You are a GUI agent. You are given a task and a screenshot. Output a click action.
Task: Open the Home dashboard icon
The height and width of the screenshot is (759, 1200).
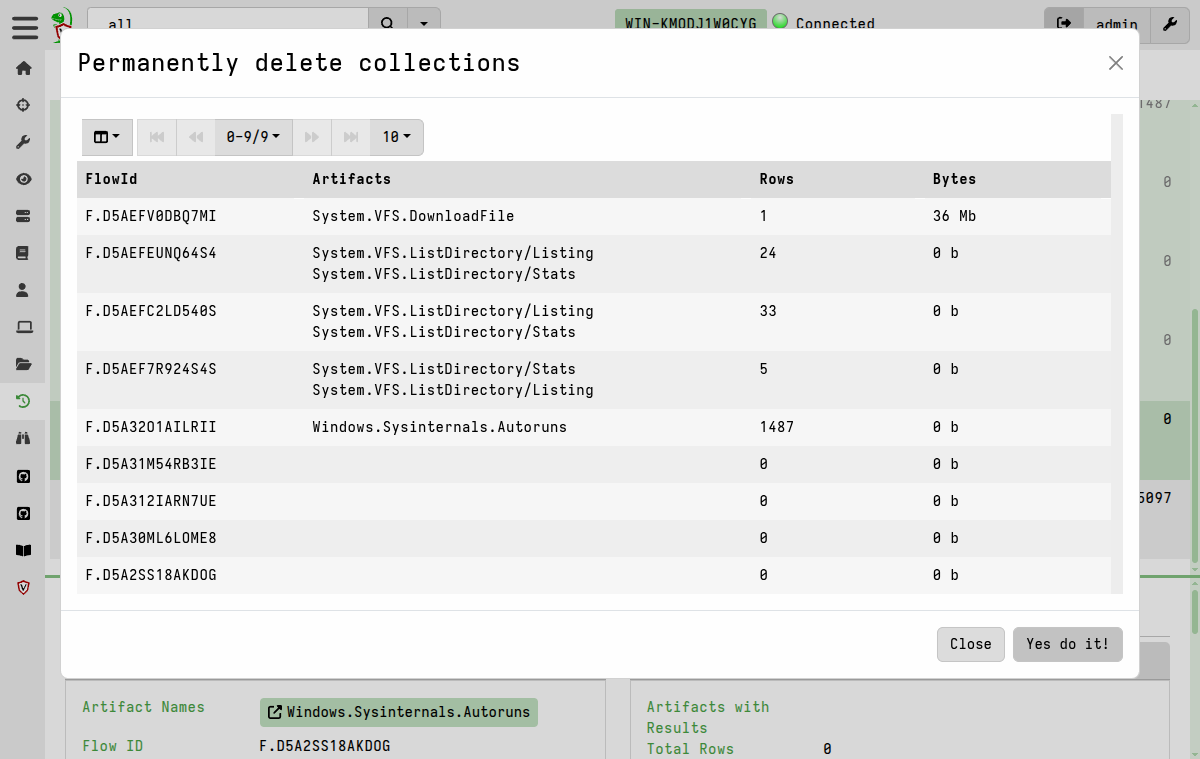(x=23, y=68)
